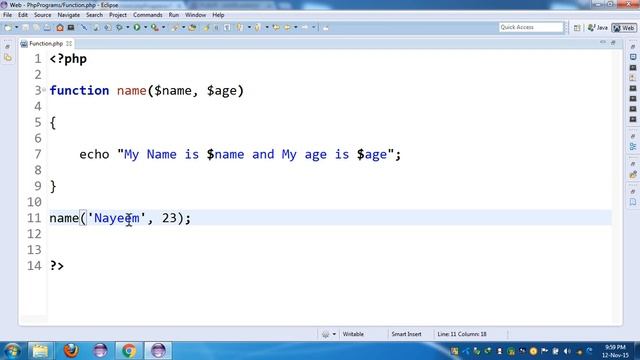Click the closing '?>' tag line 14
640x360 pixels.
point(57,266)
